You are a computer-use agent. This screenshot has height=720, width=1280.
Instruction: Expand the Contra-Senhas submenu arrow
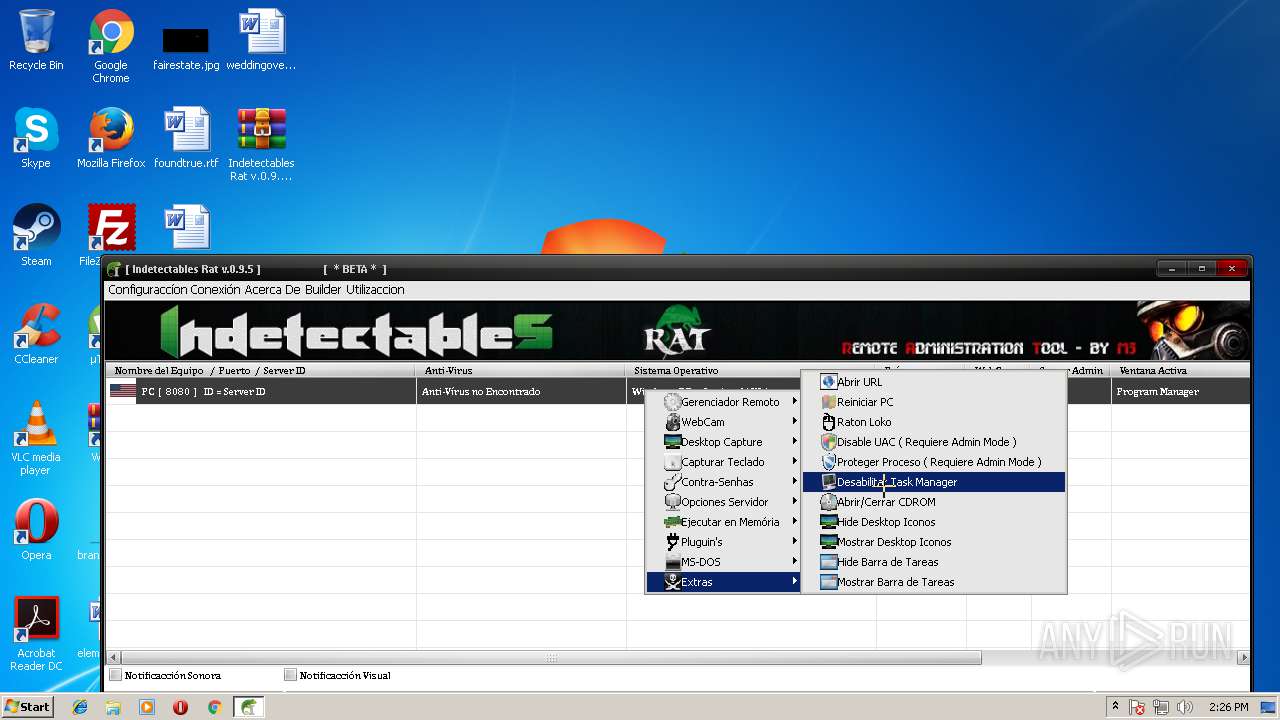tap(795, 482)
